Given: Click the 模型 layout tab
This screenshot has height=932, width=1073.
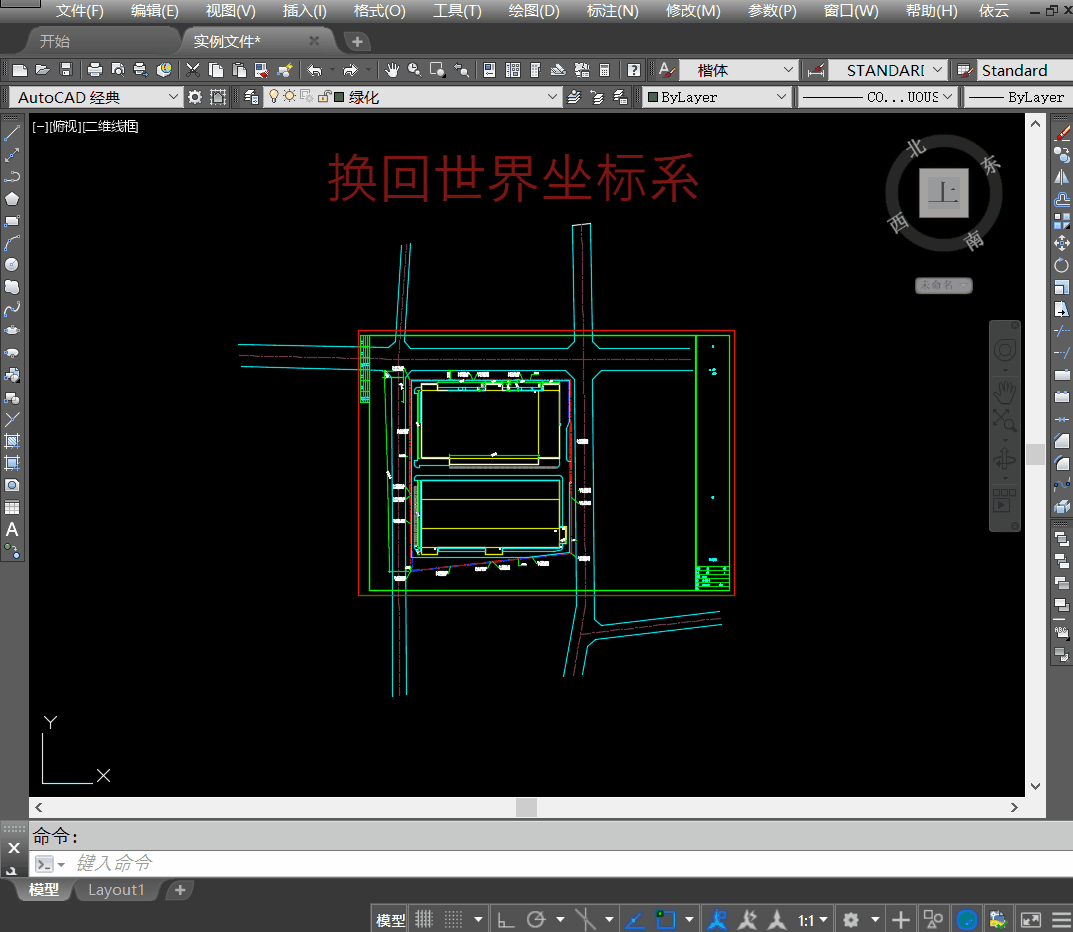Looking at the screenshot, I should [x=44, y=890].
